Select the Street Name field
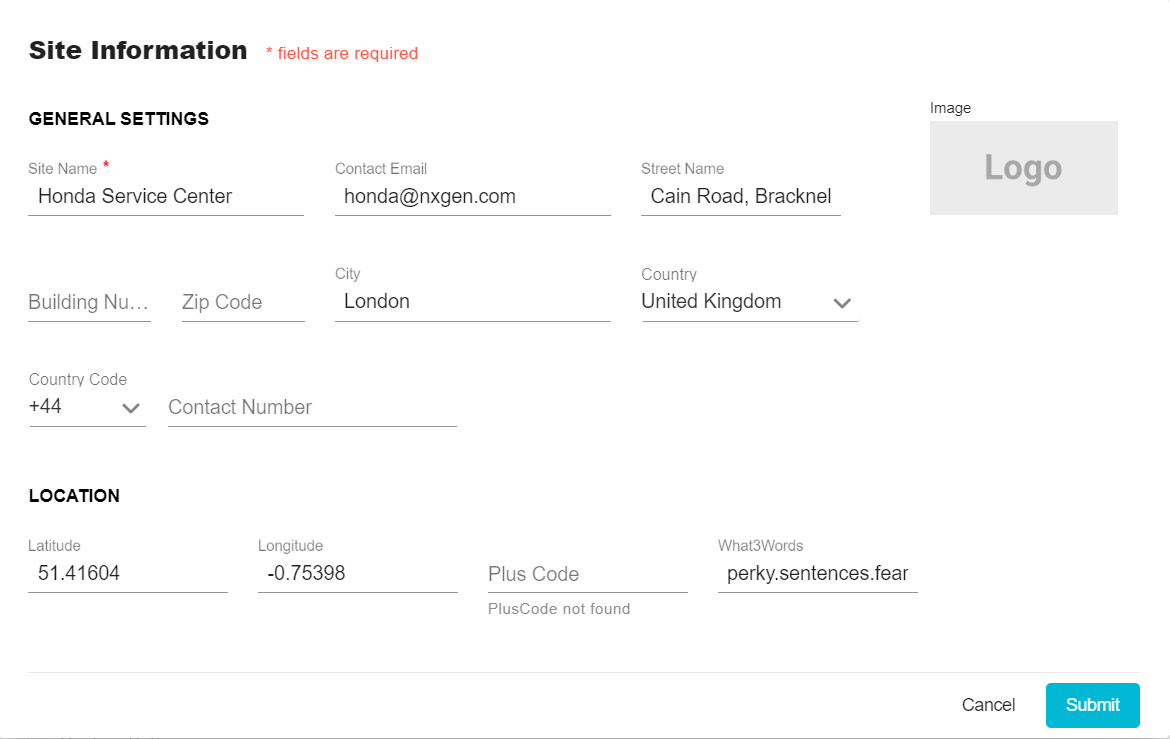 740,196
